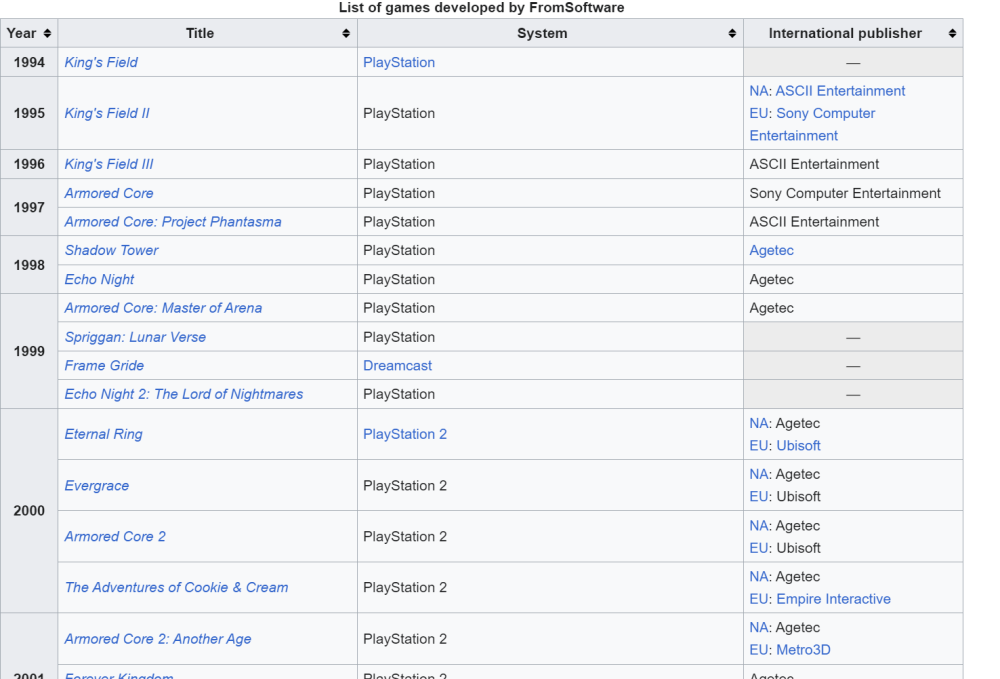Open the Metro3D publisher link

pos(803,650)
